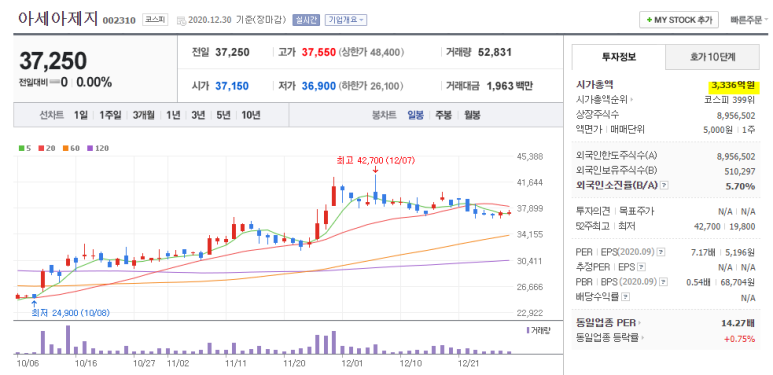This screenshot has width=773, height=375.
Task: Select the 1년 line chart period
Action: 173,115
